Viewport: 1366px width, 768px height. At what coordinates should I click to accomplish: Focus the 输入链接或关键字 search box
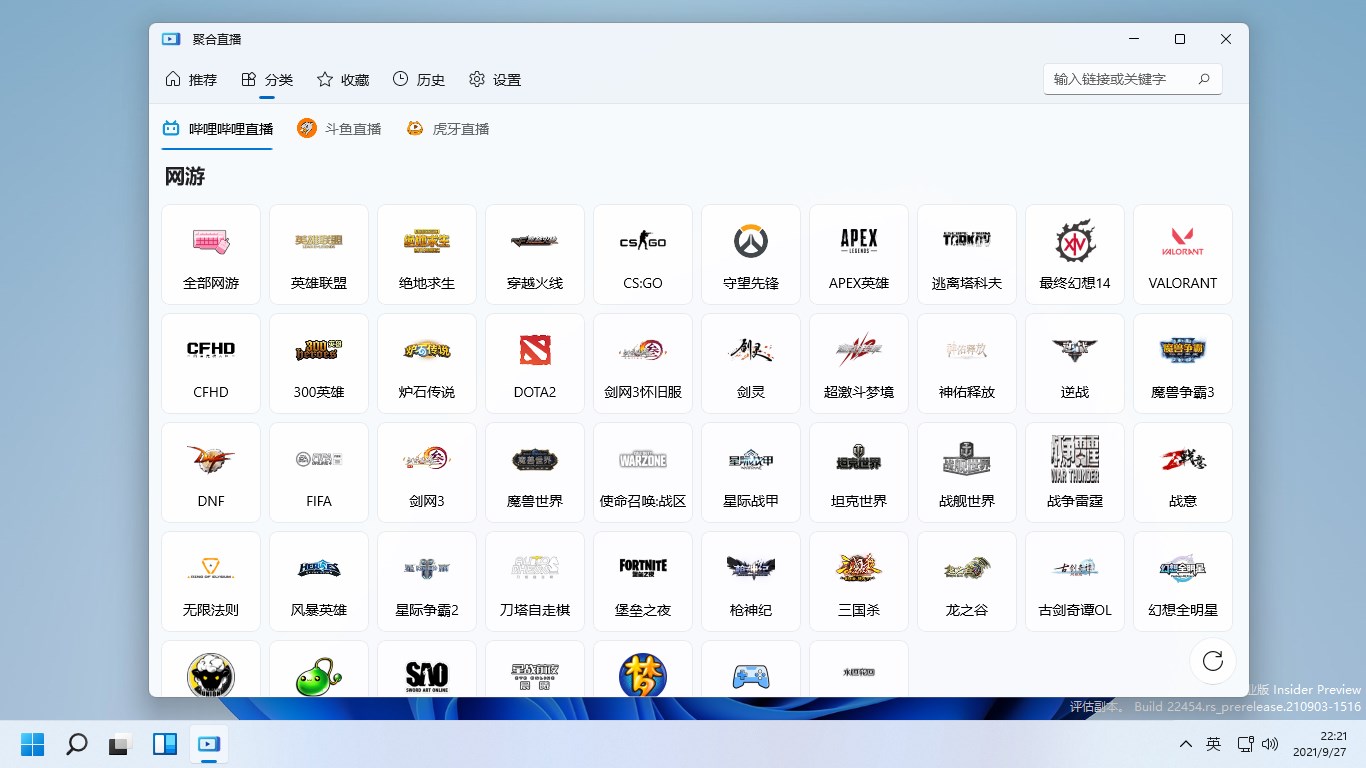pyautogui.click(x=1132, y=79)
